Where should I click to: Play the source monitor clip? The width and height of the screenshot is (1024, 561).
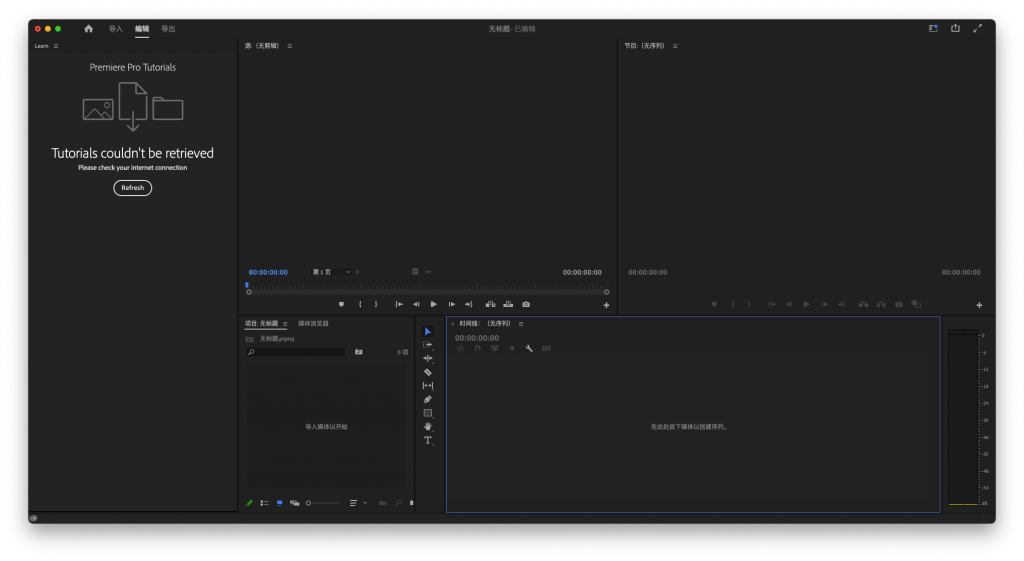click(x=434, y=304)
